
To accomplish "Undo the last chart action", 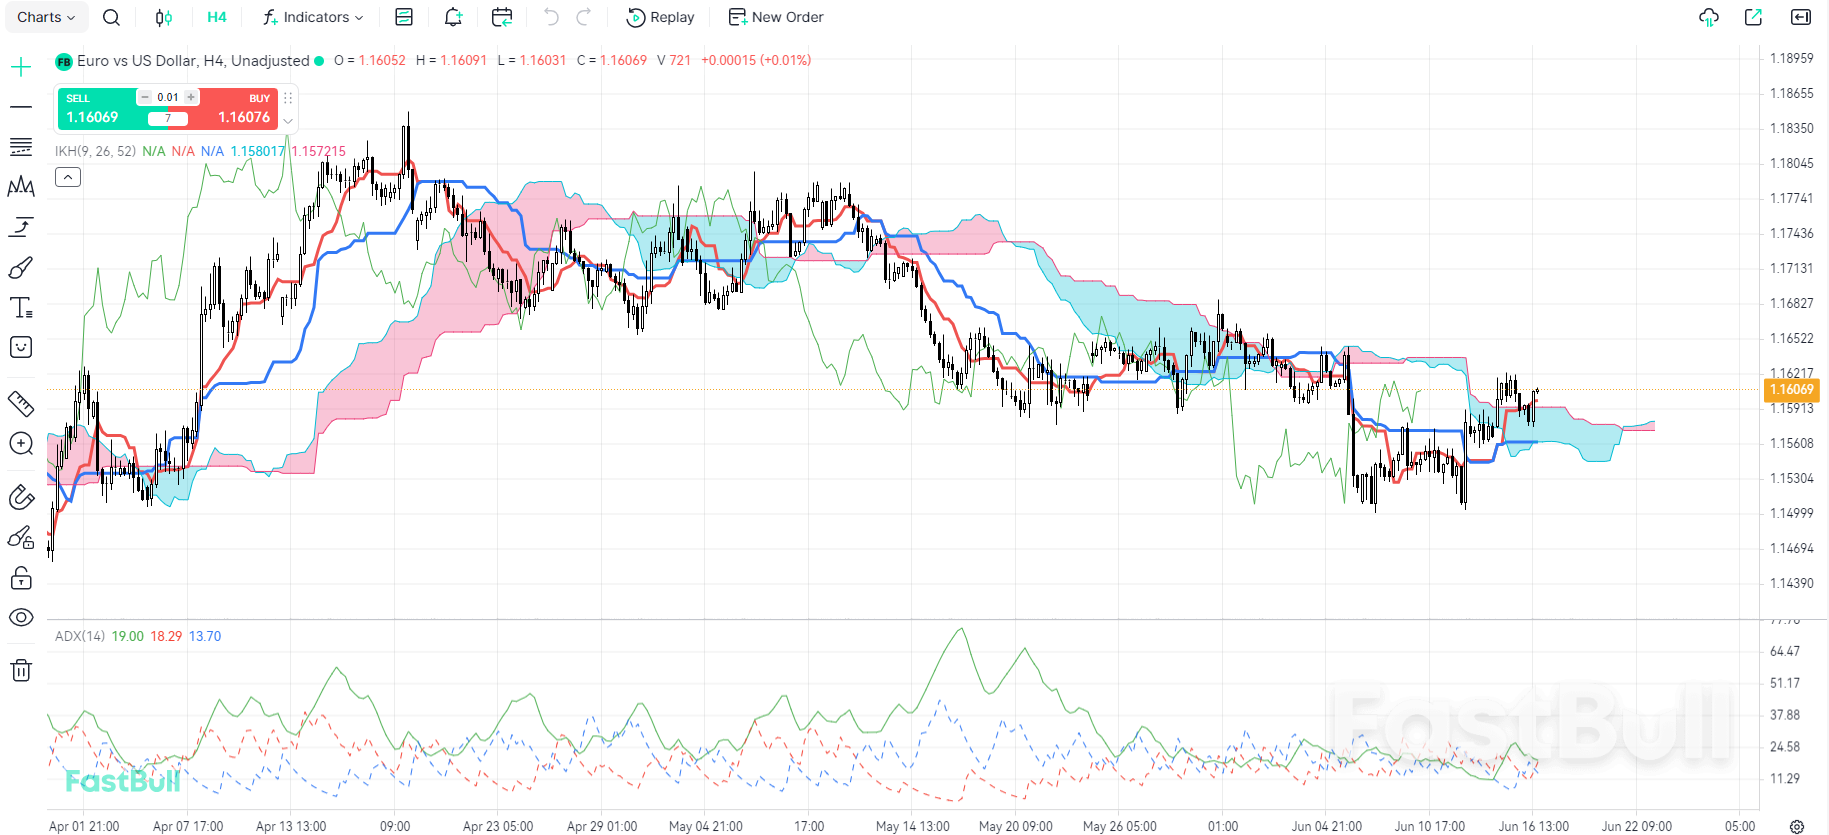I will [551, 17].
